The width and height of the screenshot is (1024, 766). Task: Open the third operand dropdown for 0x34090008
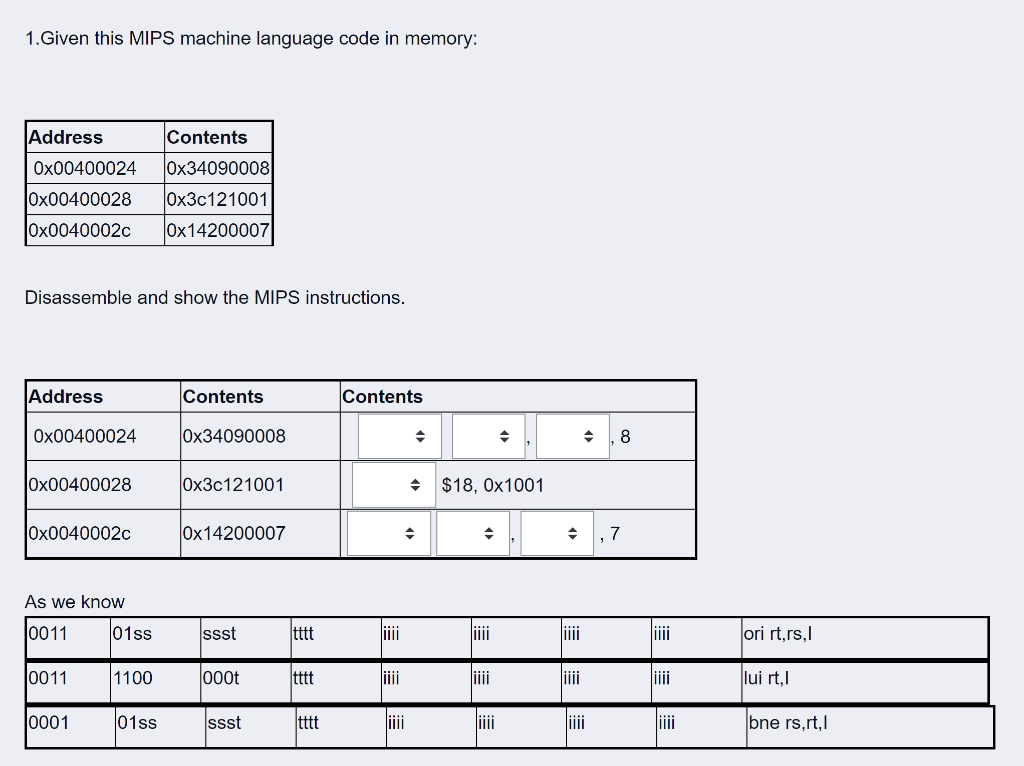(x=572, y=435)
